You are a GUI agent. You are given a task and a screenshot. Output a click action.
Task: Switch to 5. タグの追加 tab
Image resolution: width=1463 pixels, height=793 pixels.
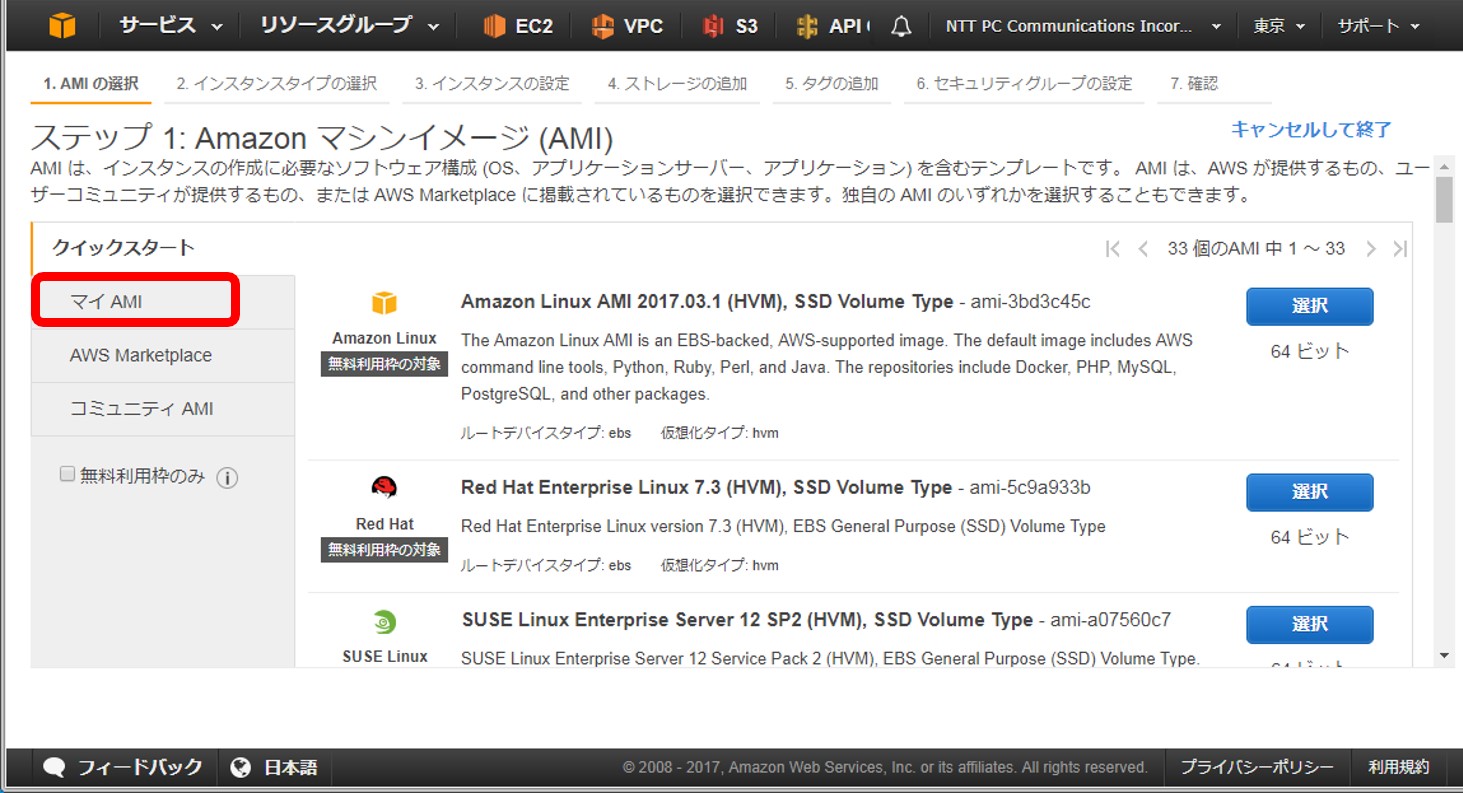pos(832,84)
